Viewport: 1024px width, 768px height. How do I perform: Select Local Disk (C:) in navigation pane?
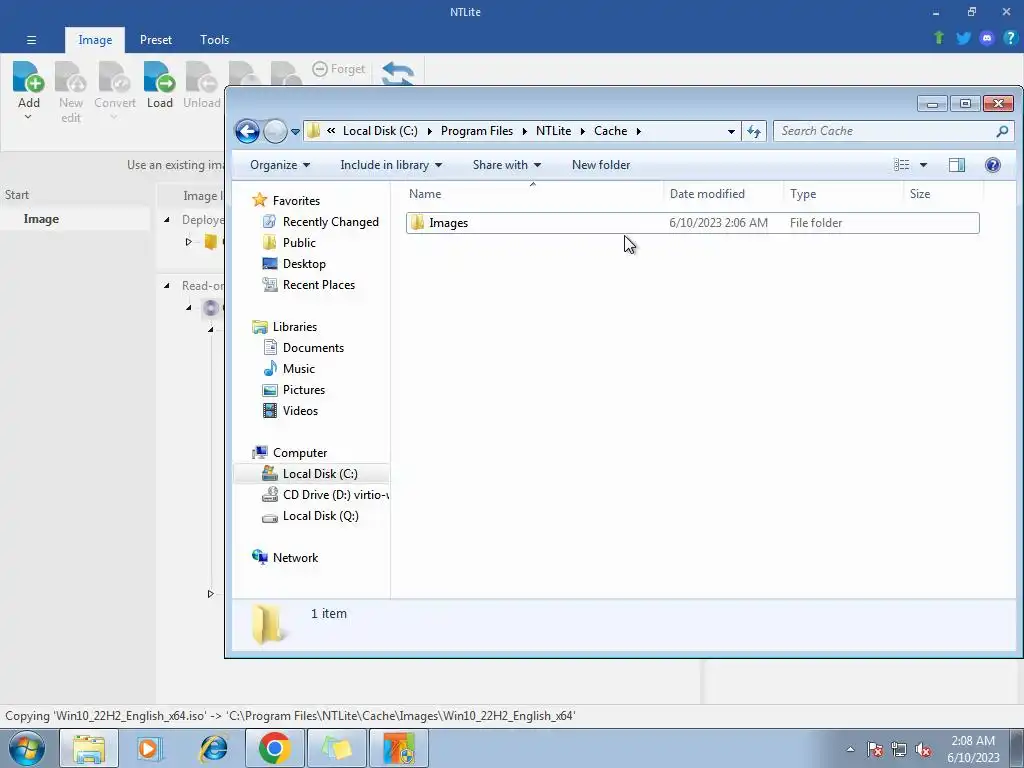(x=312, y=473)
